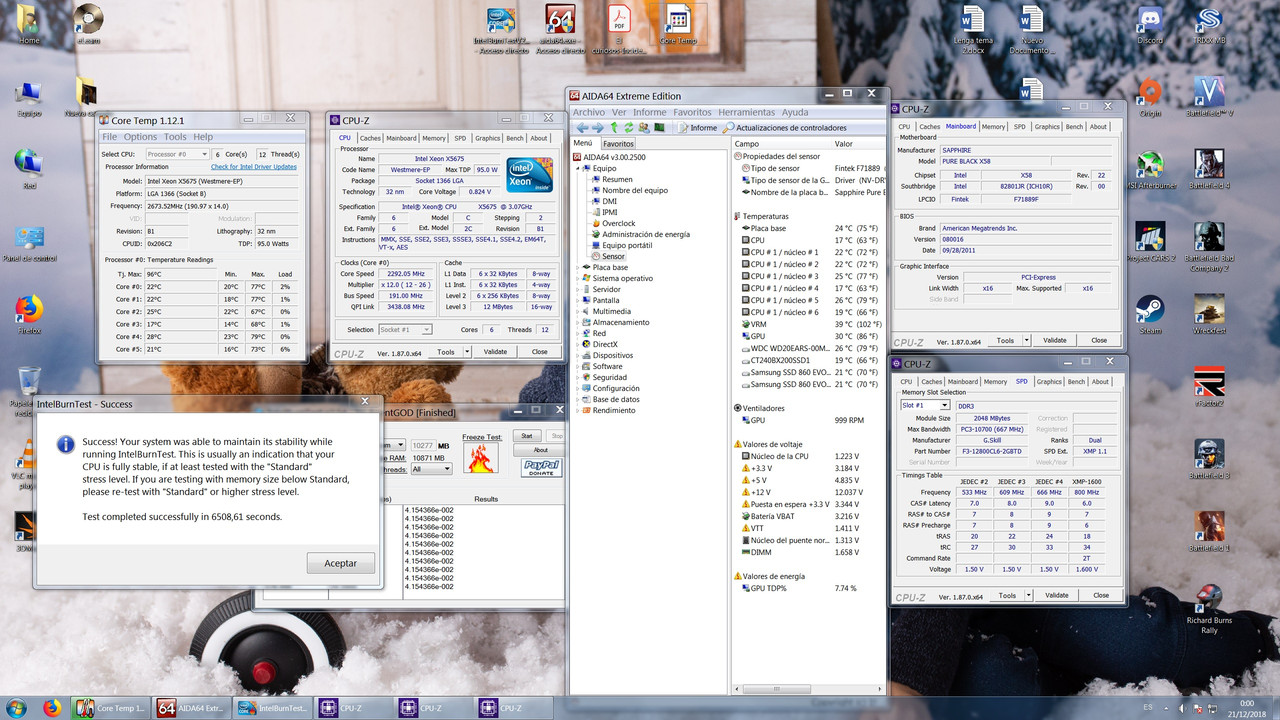Image resolution: width=1280 pixels, height=720 pixels.
Task: Select Resumen in the AIDA64 tree
Action: 617,179
